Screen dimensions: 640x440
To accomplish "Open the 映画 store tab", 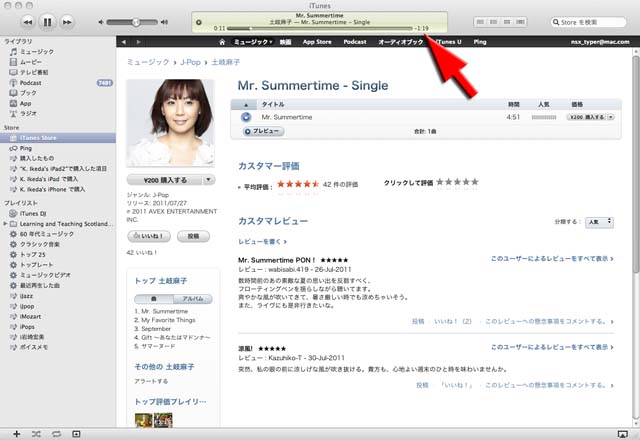I will (x=285, y=42).
